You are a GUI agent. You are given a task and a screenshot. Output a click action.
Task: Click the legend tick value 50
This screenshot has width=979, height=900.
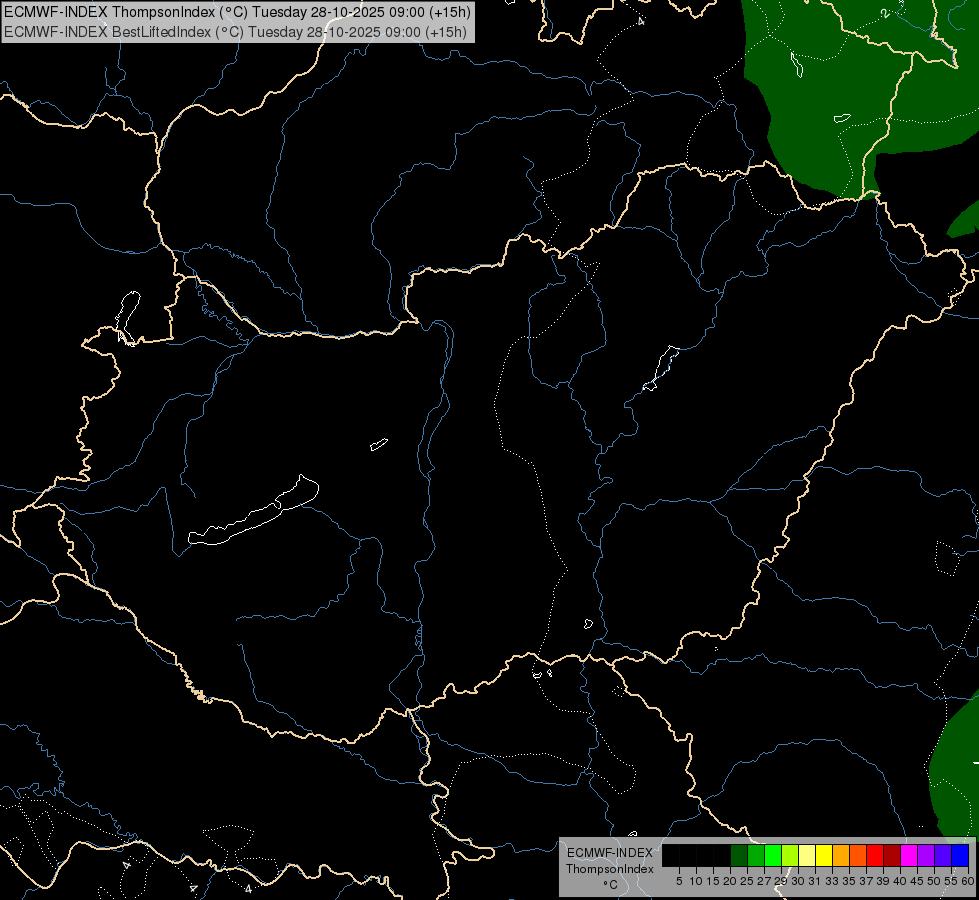click(x=934, y=881)
